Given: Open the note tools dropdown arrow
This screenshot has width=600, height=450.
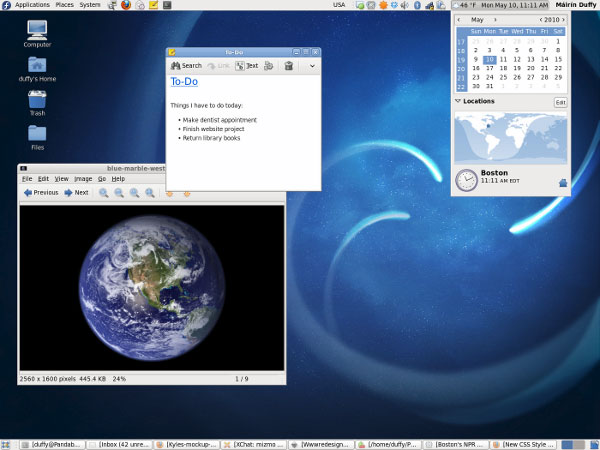Looking at the screenshot, I should [x=312, y=66].
